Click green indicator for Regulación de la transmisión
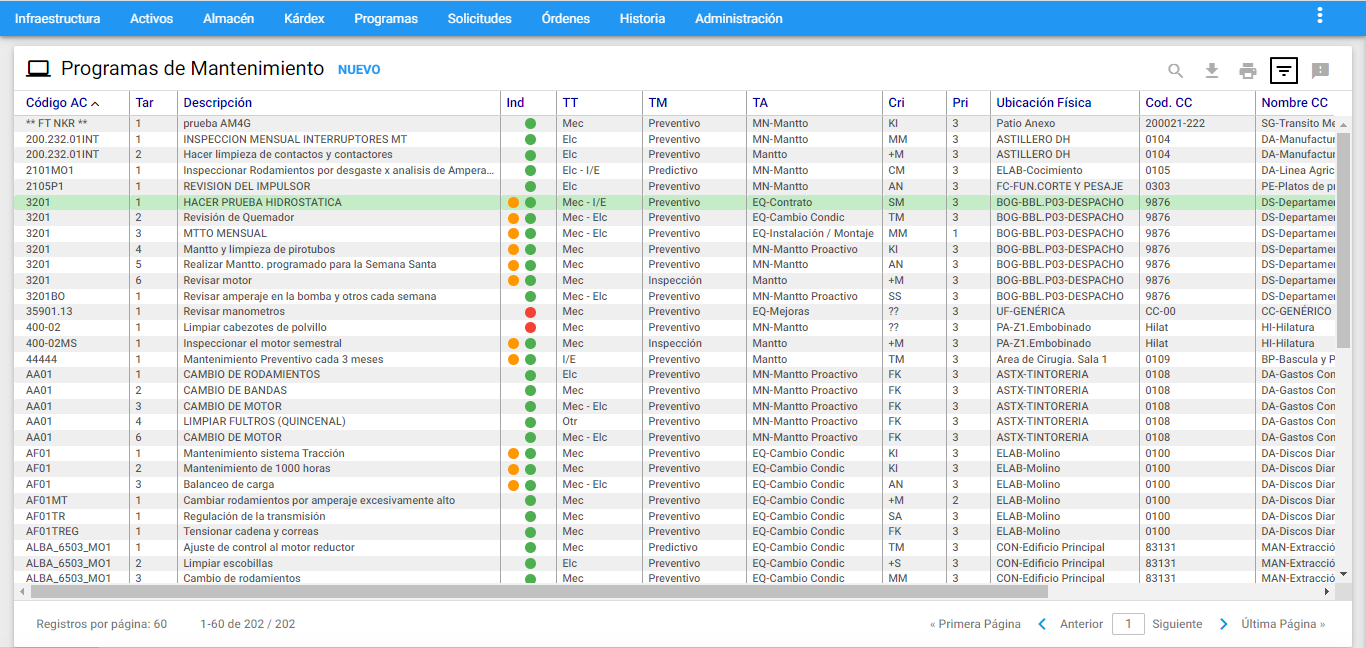The height and width of the screenshot is (648, 1366). click(530, 516)
